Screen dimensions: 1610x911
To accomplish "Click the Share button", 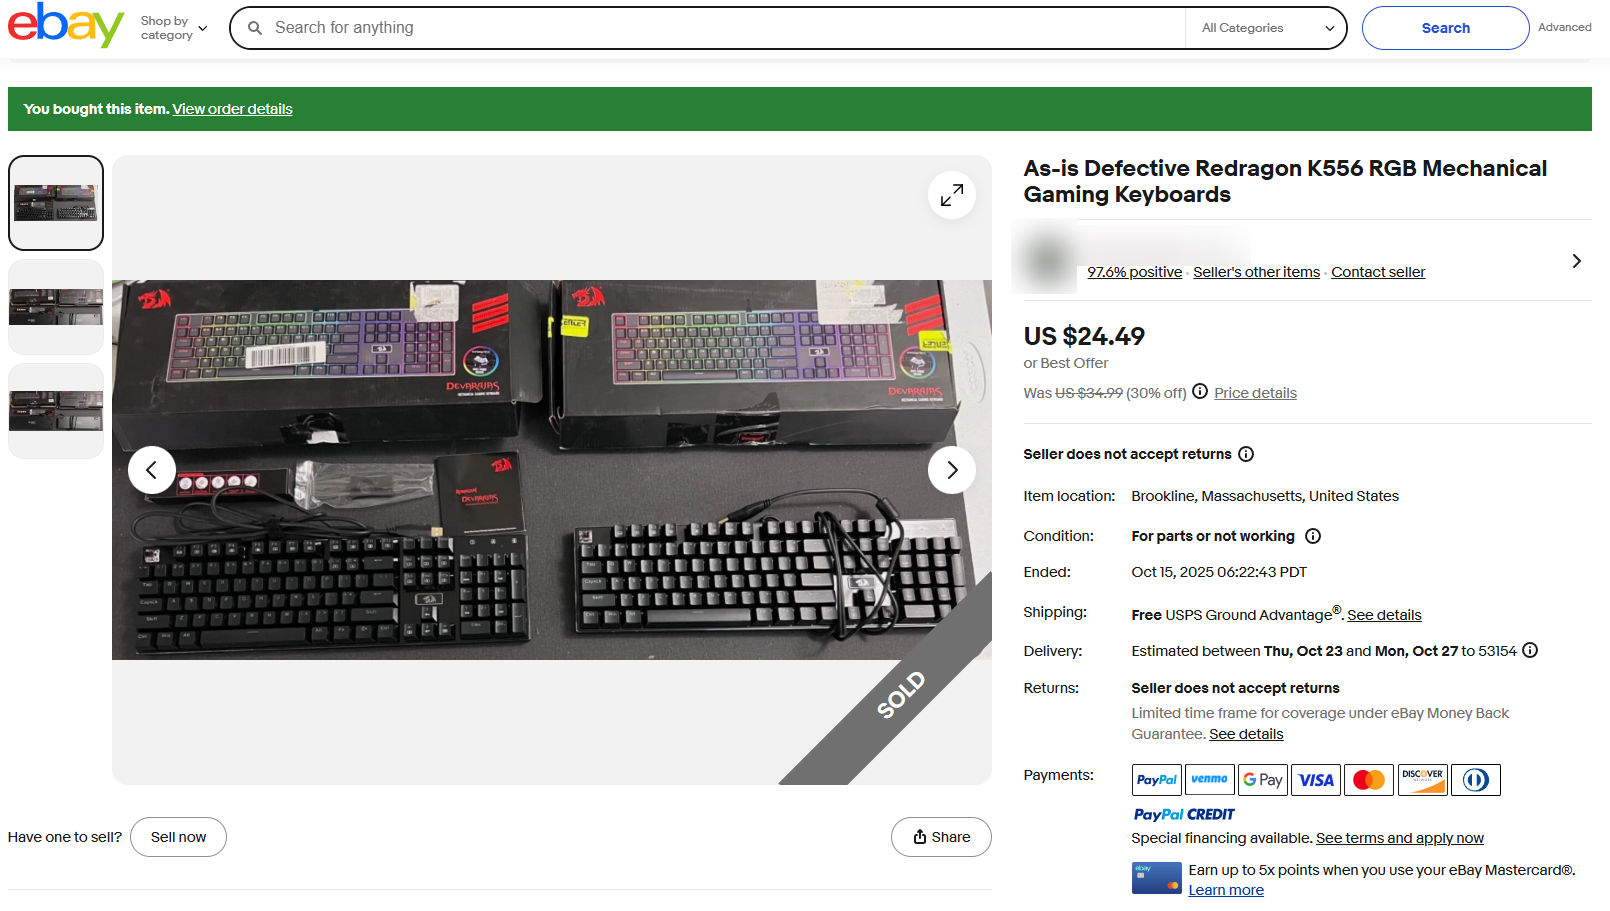I will click(x=941, y=837).
